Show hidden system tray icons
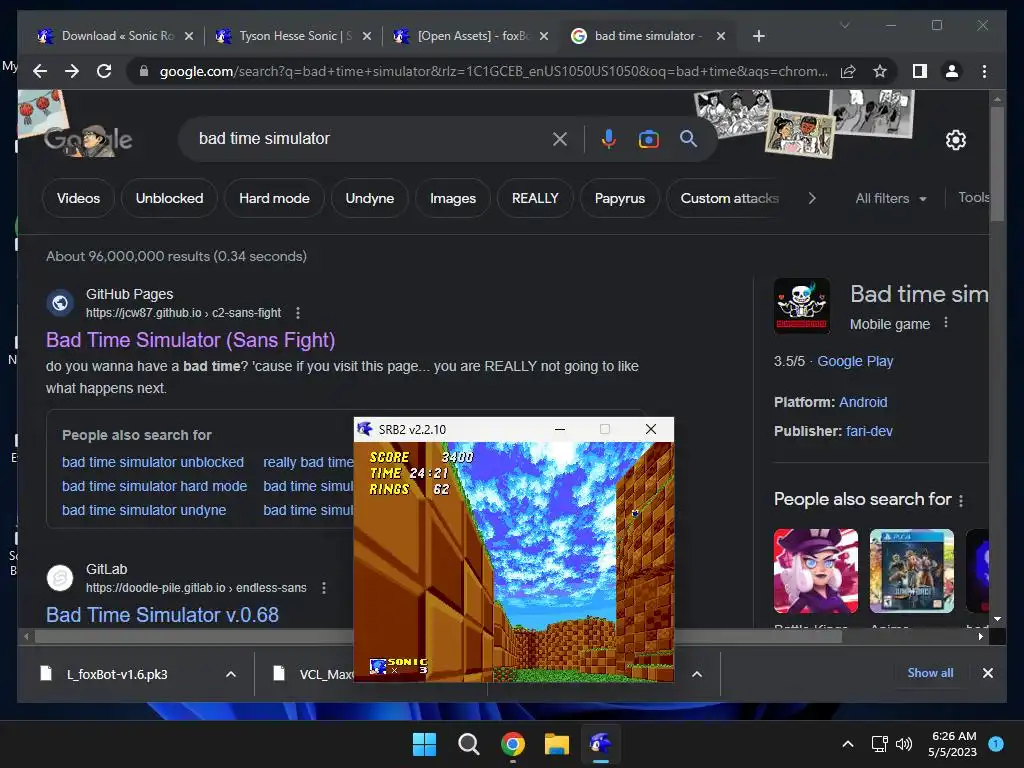The image size is (1024, 768). pyautogui.click(x=848, y=744)
